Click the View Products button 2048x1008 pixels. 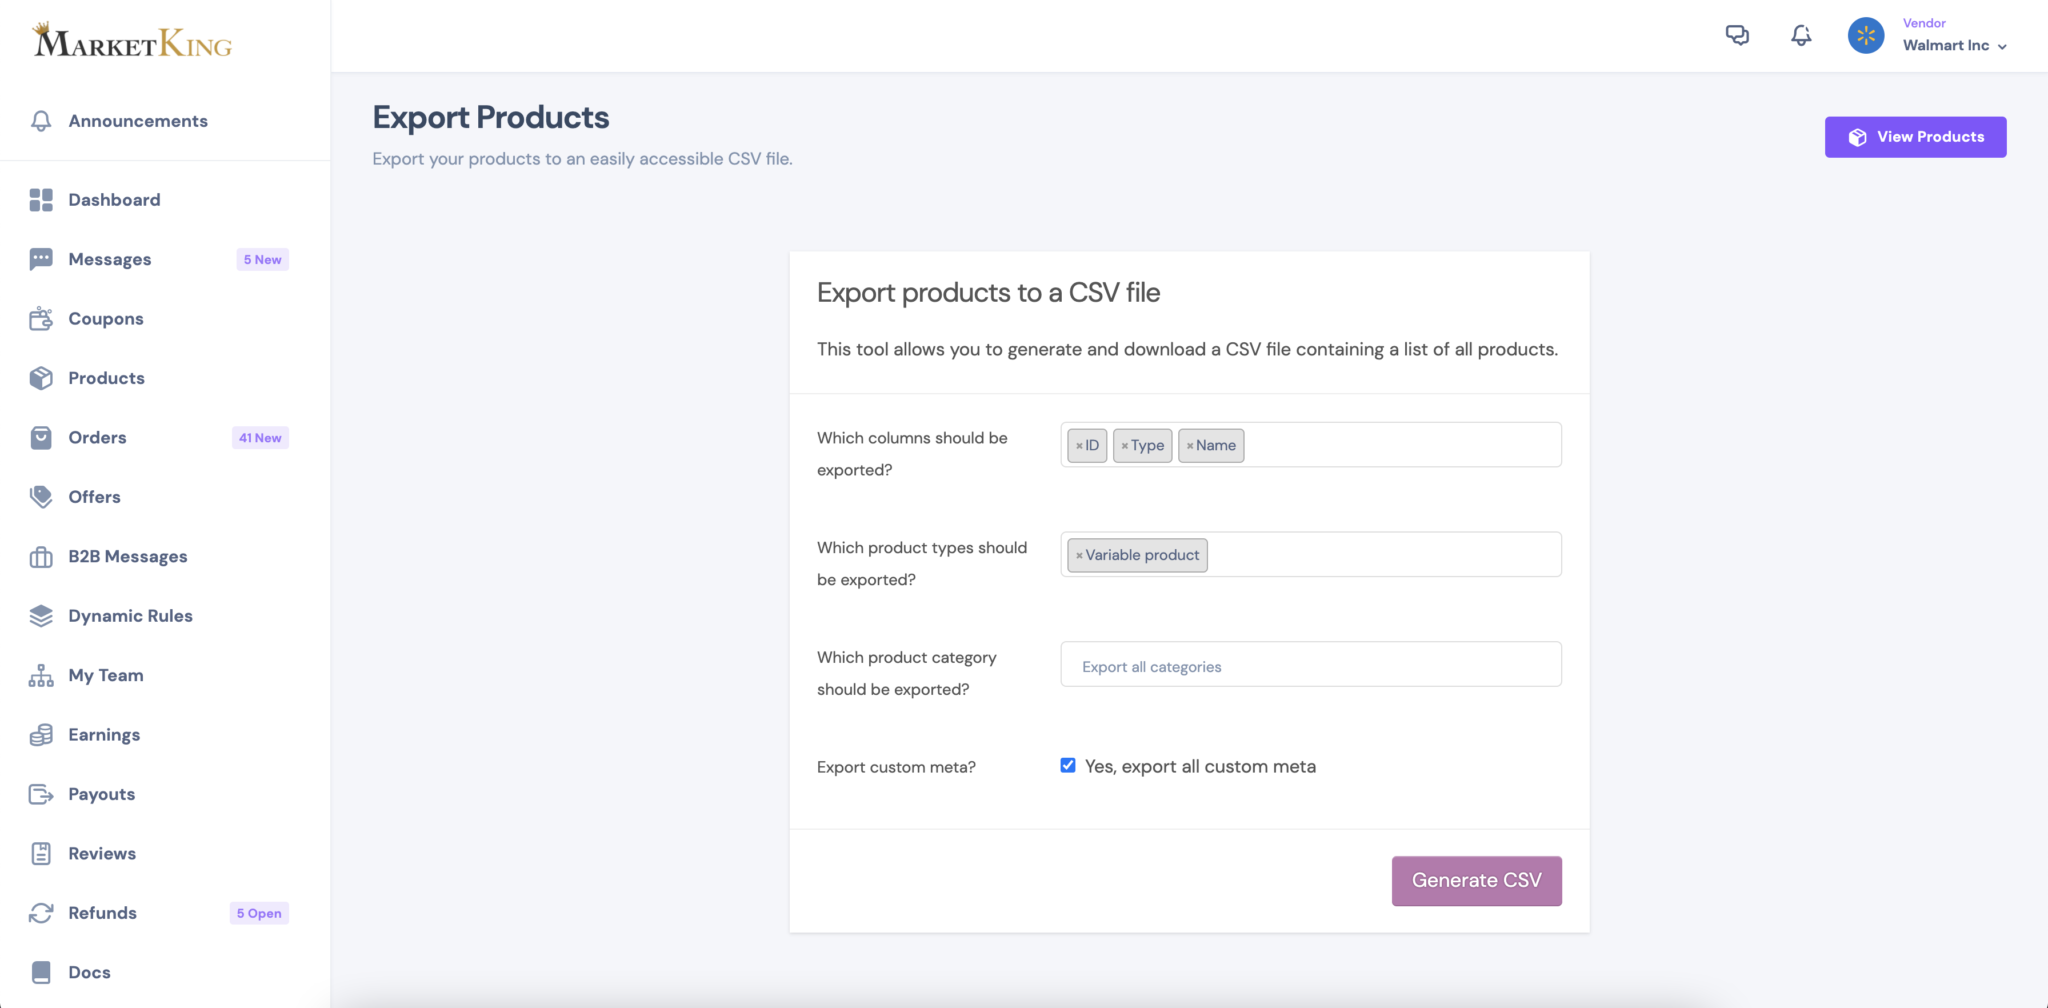point(1914,137)
